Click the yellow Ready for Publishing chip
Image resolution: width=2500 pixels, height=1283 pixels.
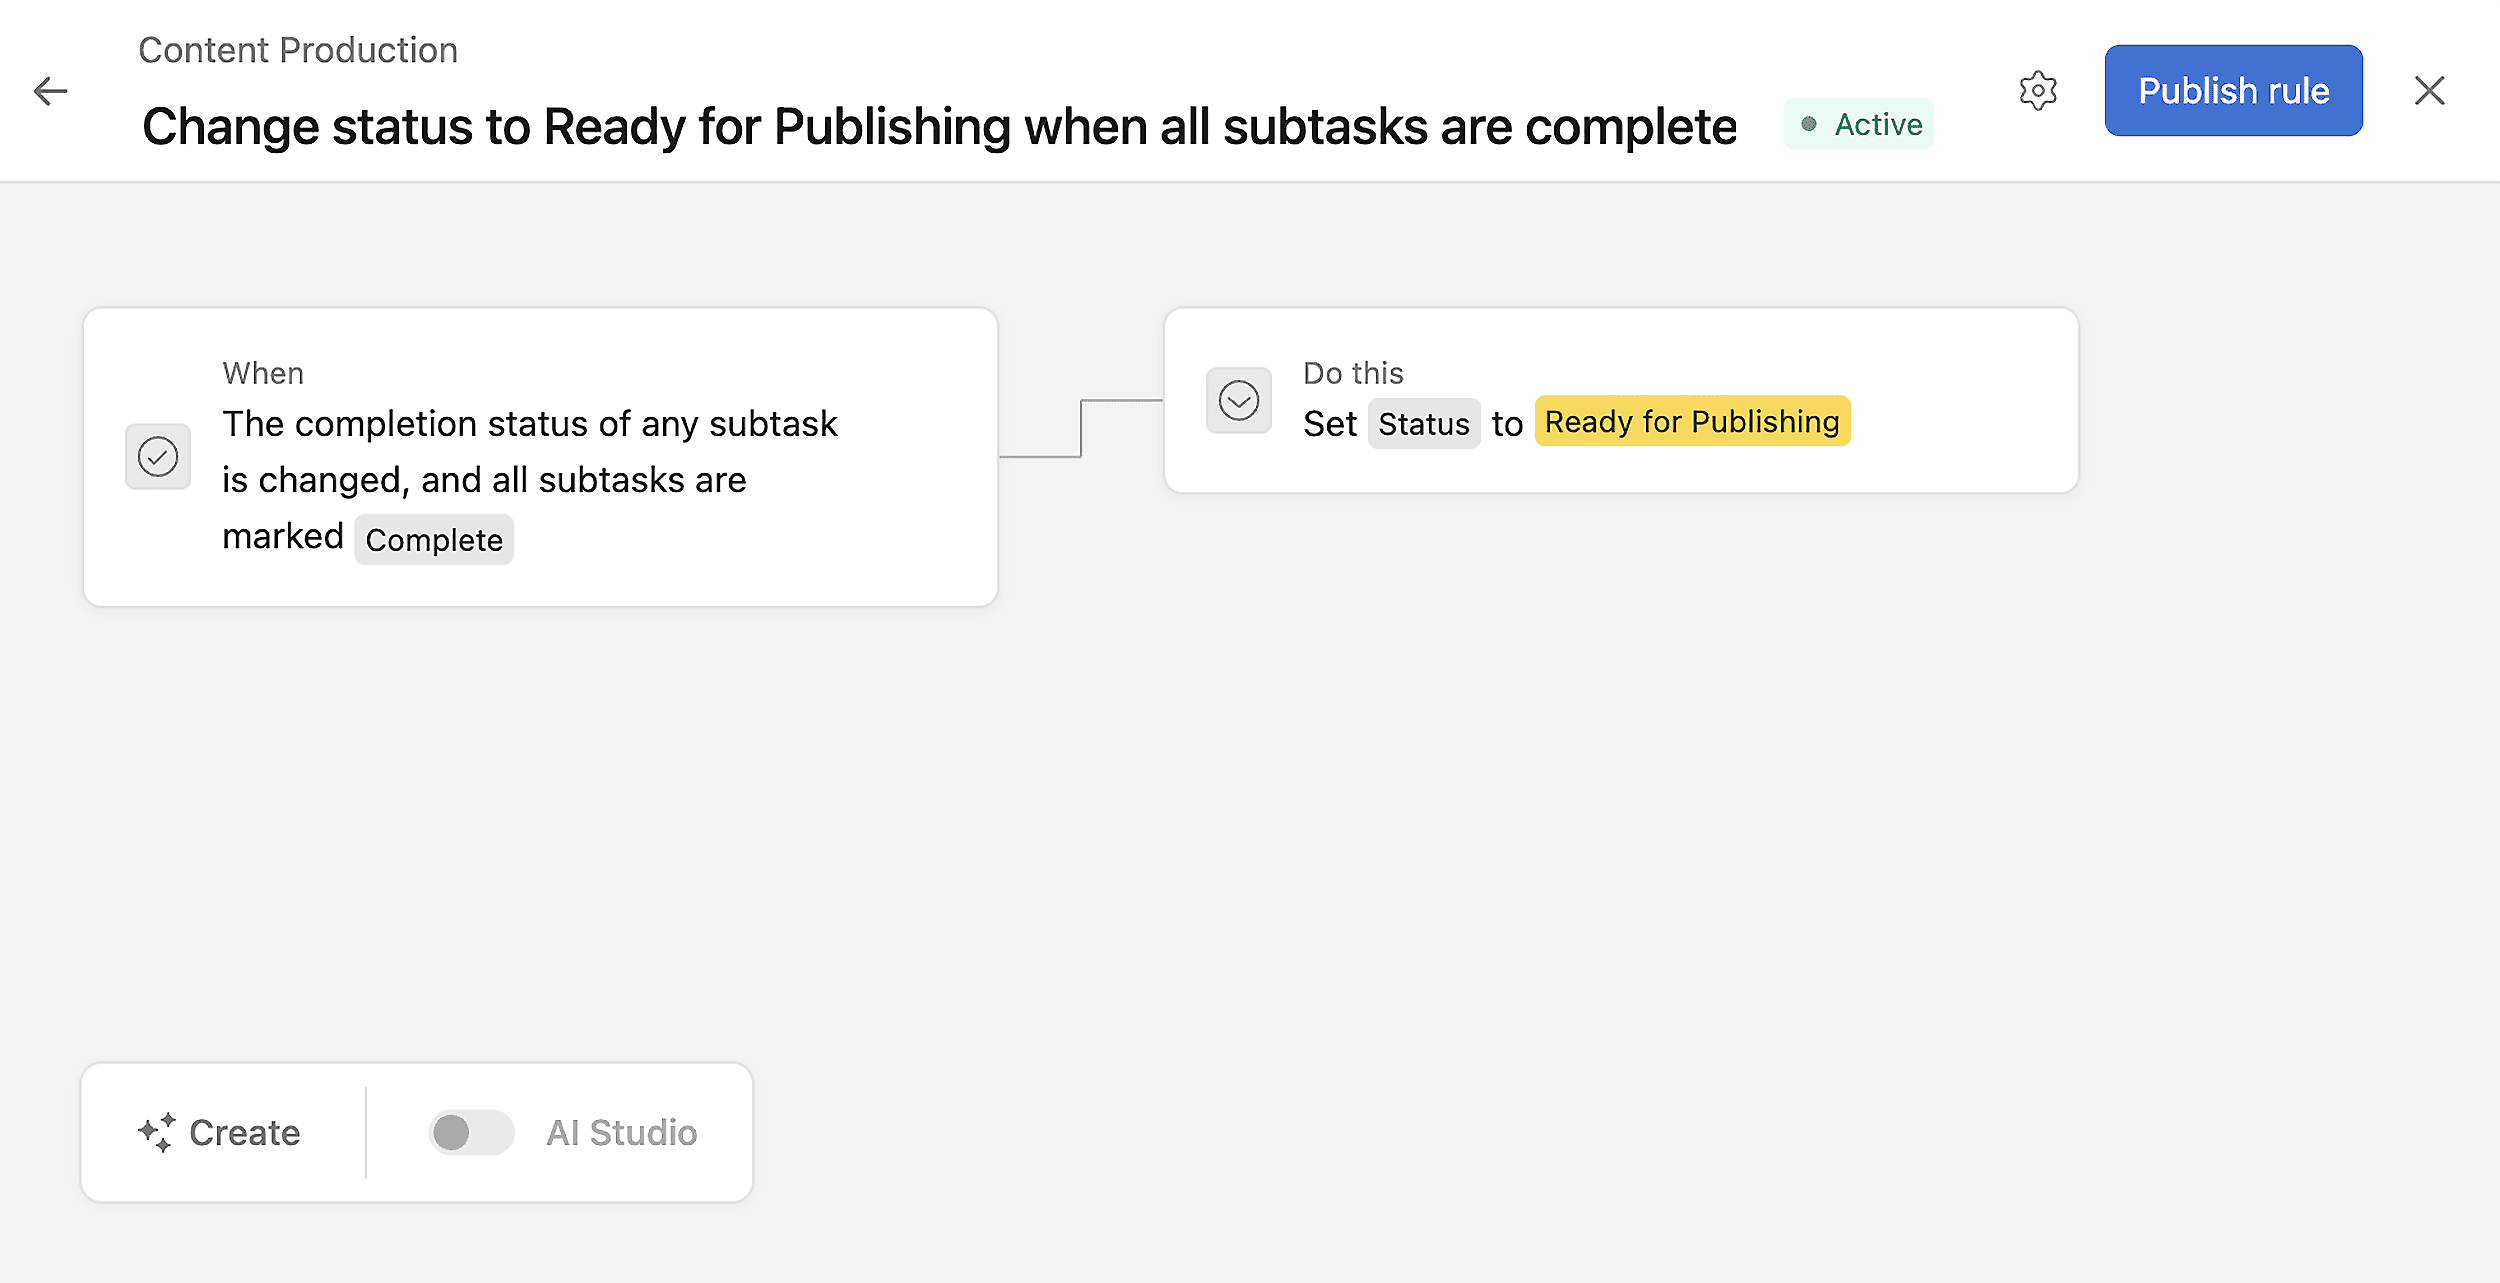[1692, 421]
